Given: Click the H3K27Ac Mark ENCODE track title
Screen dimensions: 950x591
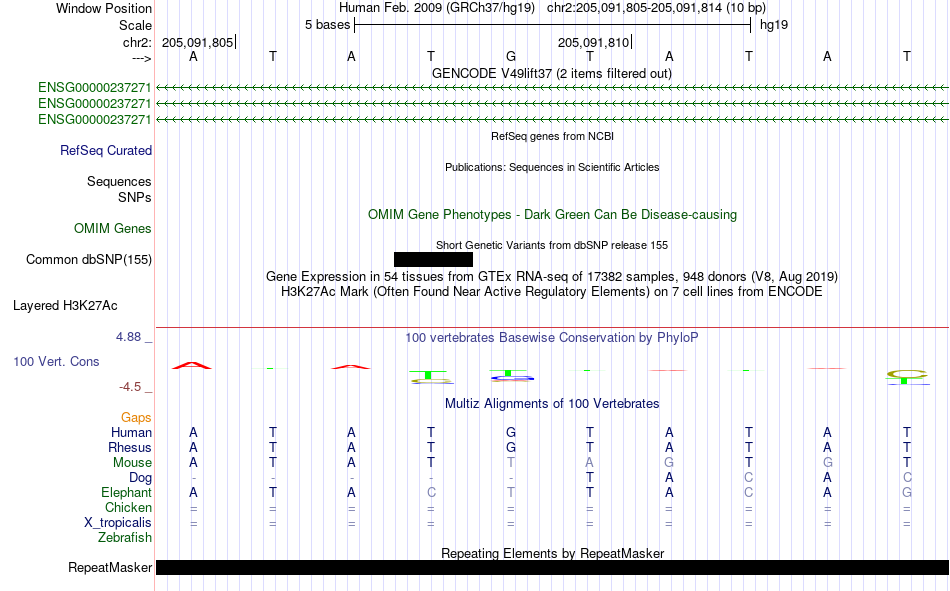Looking at the screenshot, I should click(x=552, y=292).
